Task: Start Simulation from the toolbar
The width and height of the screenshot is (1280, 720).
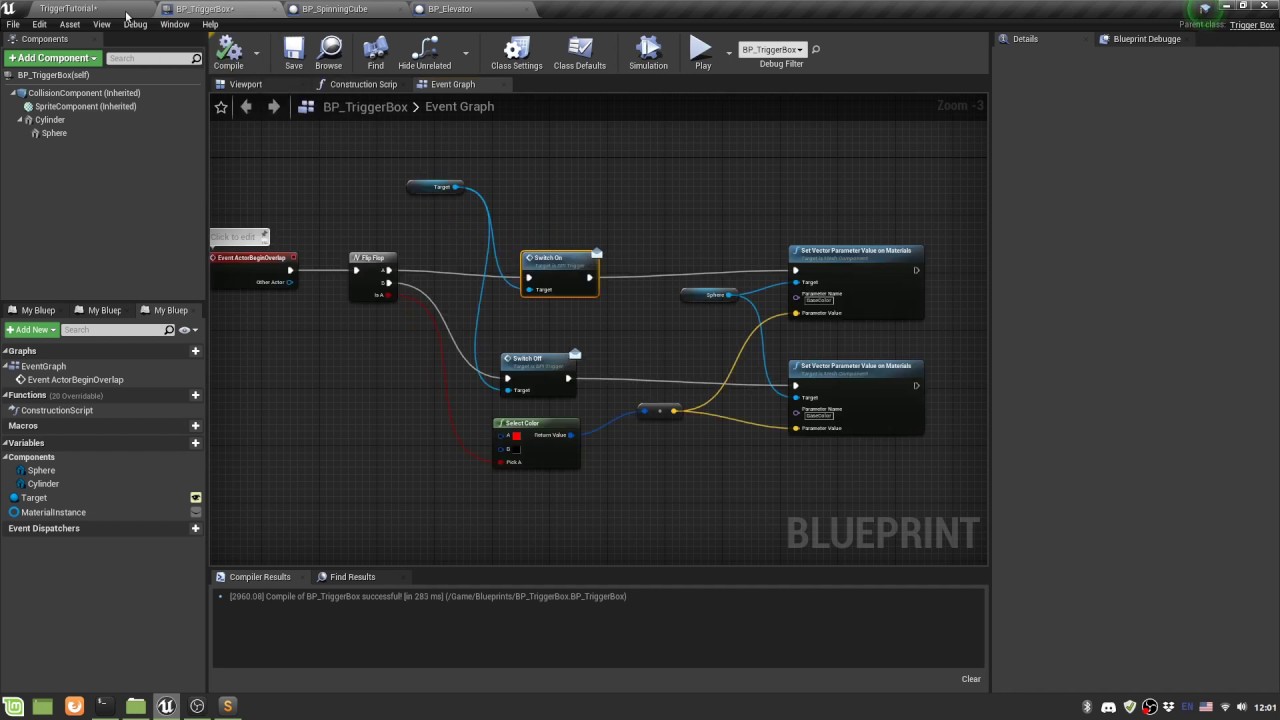Action: [x=648, y=50]
